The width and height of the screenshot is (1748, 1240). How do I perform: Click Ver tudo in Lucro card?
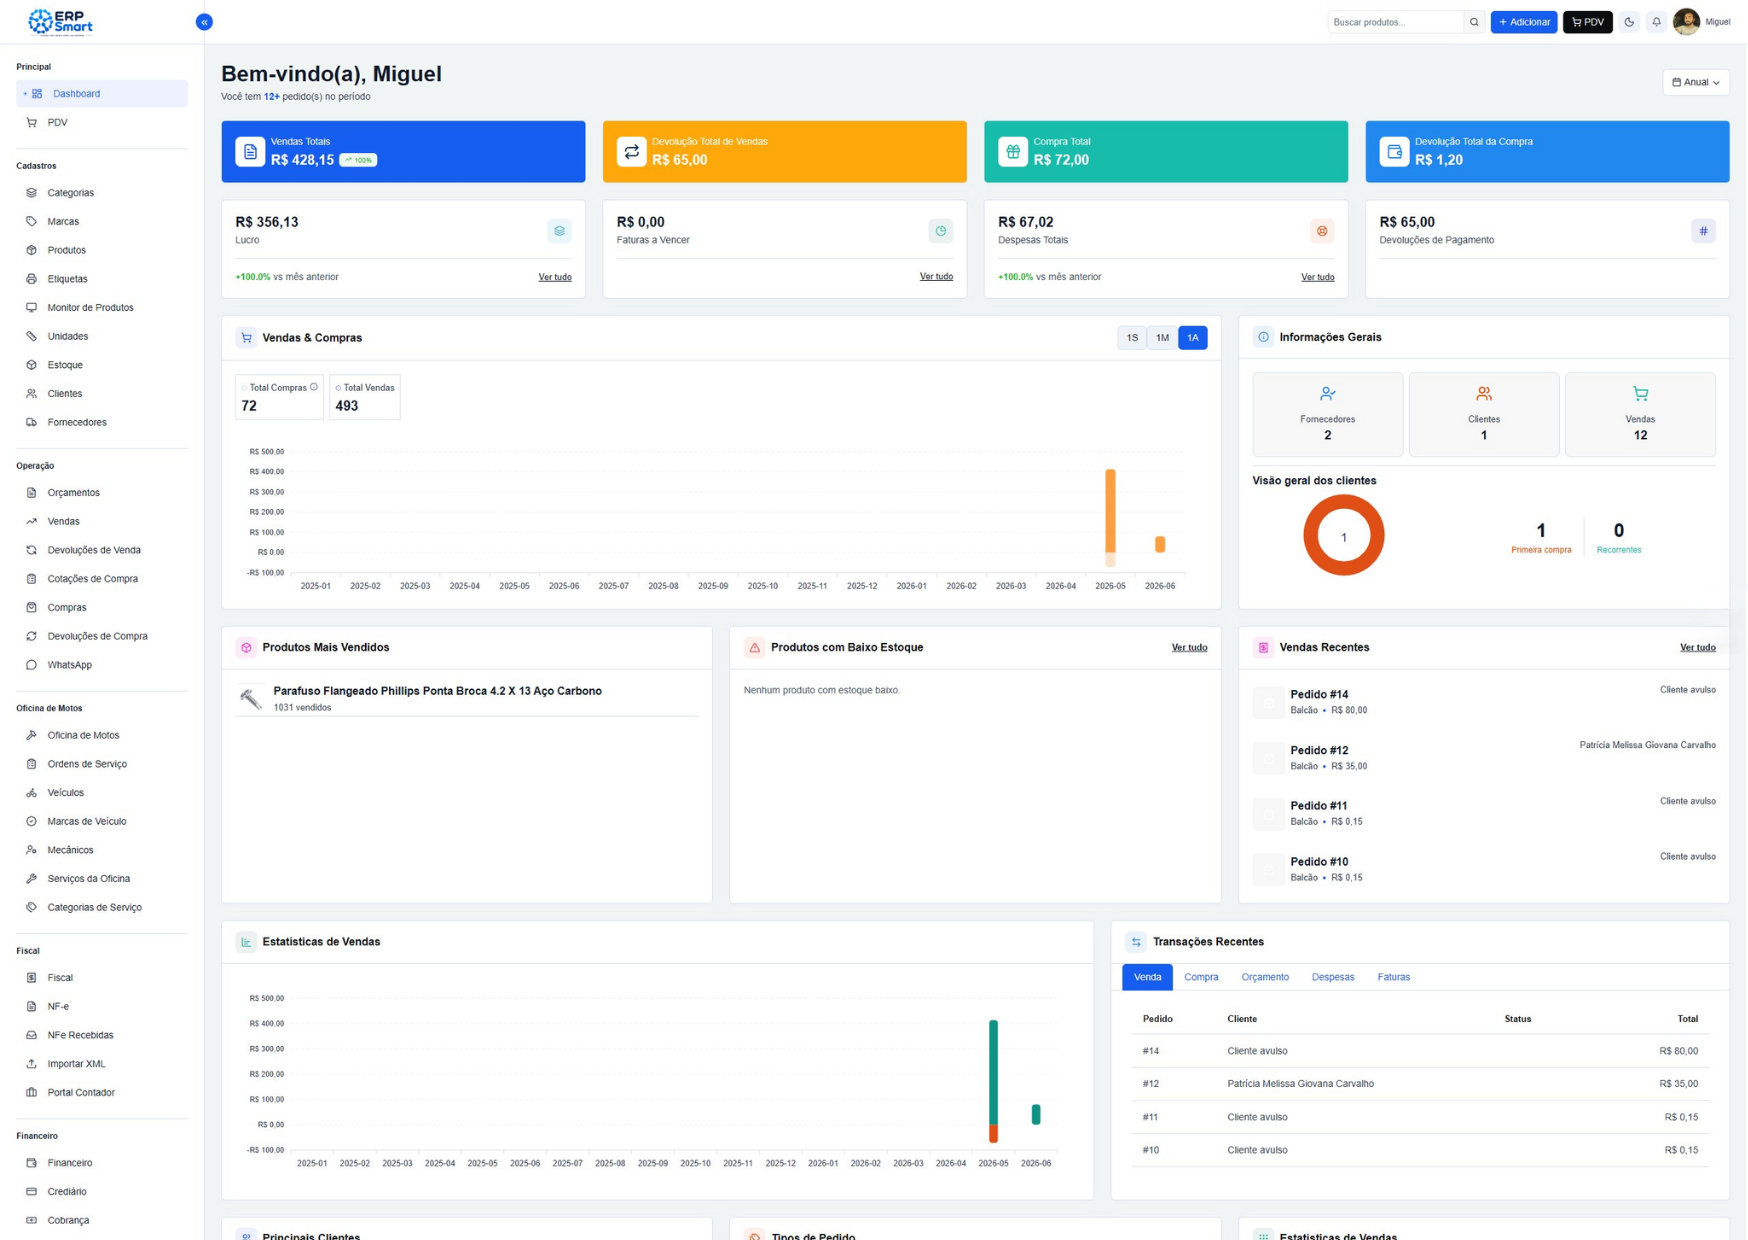click(x=555, y=277)
